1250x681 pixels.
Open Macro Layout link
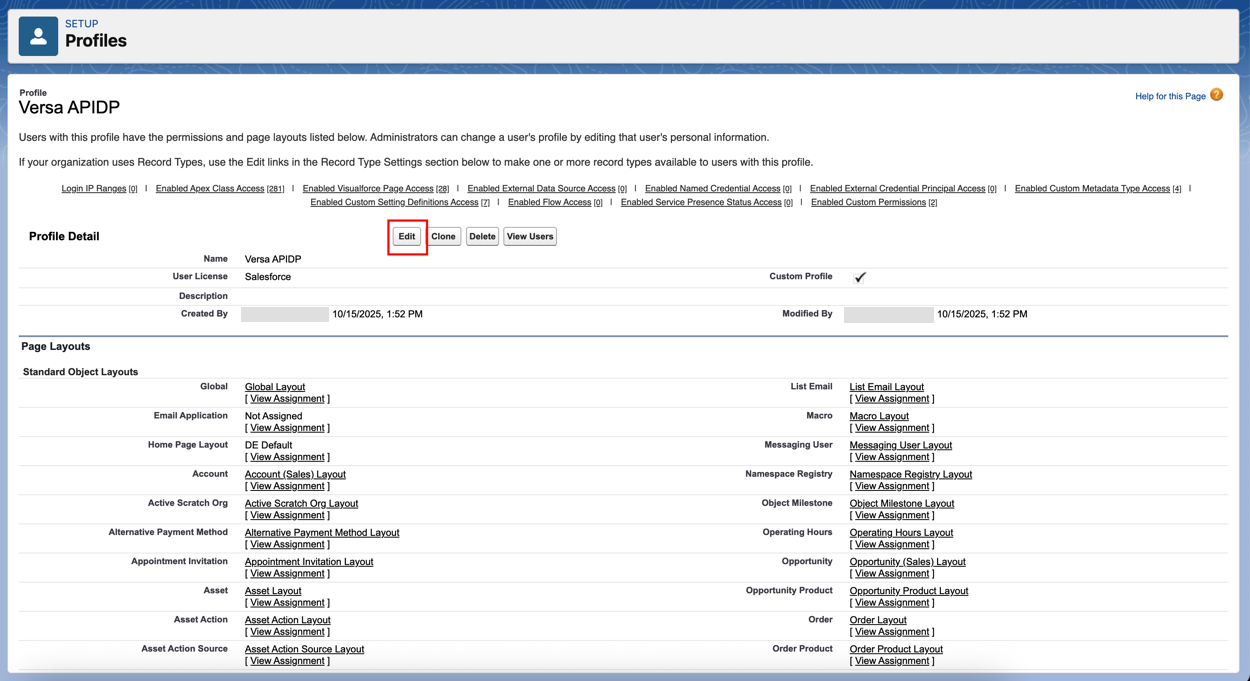pos(879,416)
